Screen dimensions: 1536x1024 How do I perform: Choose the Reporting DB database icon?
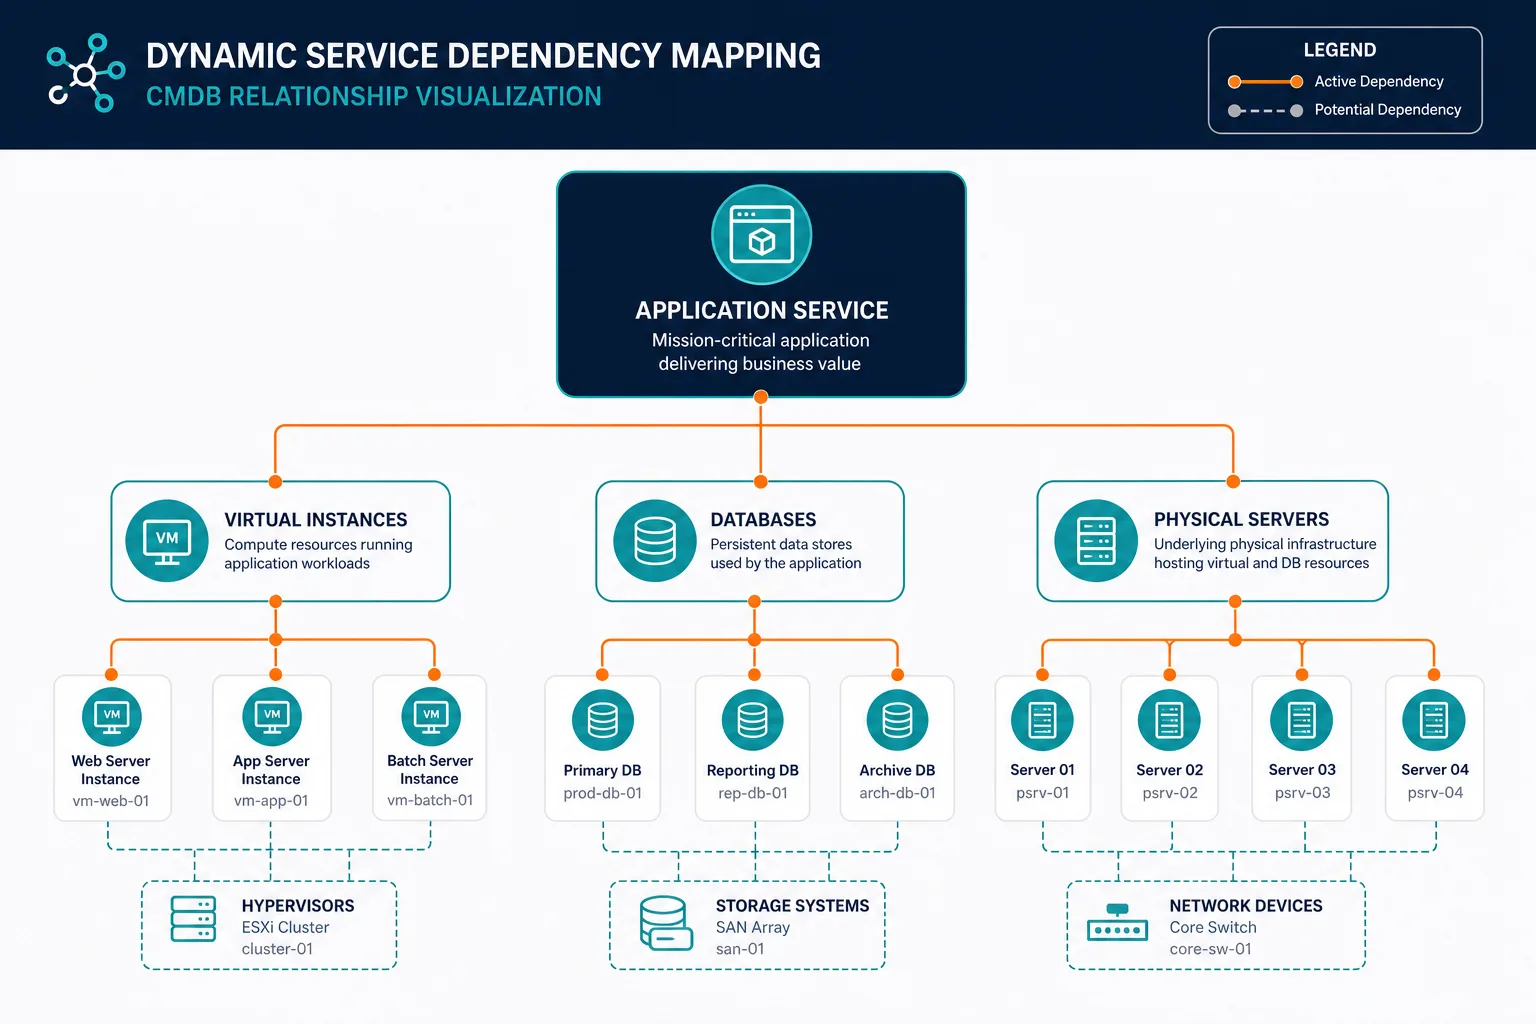point(753,720)
